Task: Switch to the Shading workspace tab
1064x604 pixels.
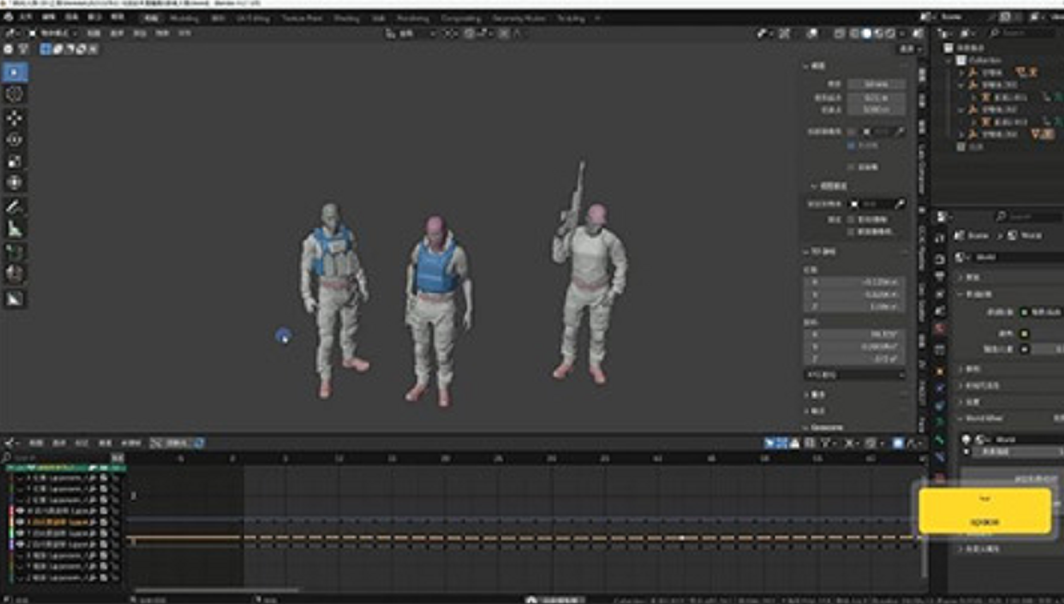Action: point(346,18)
